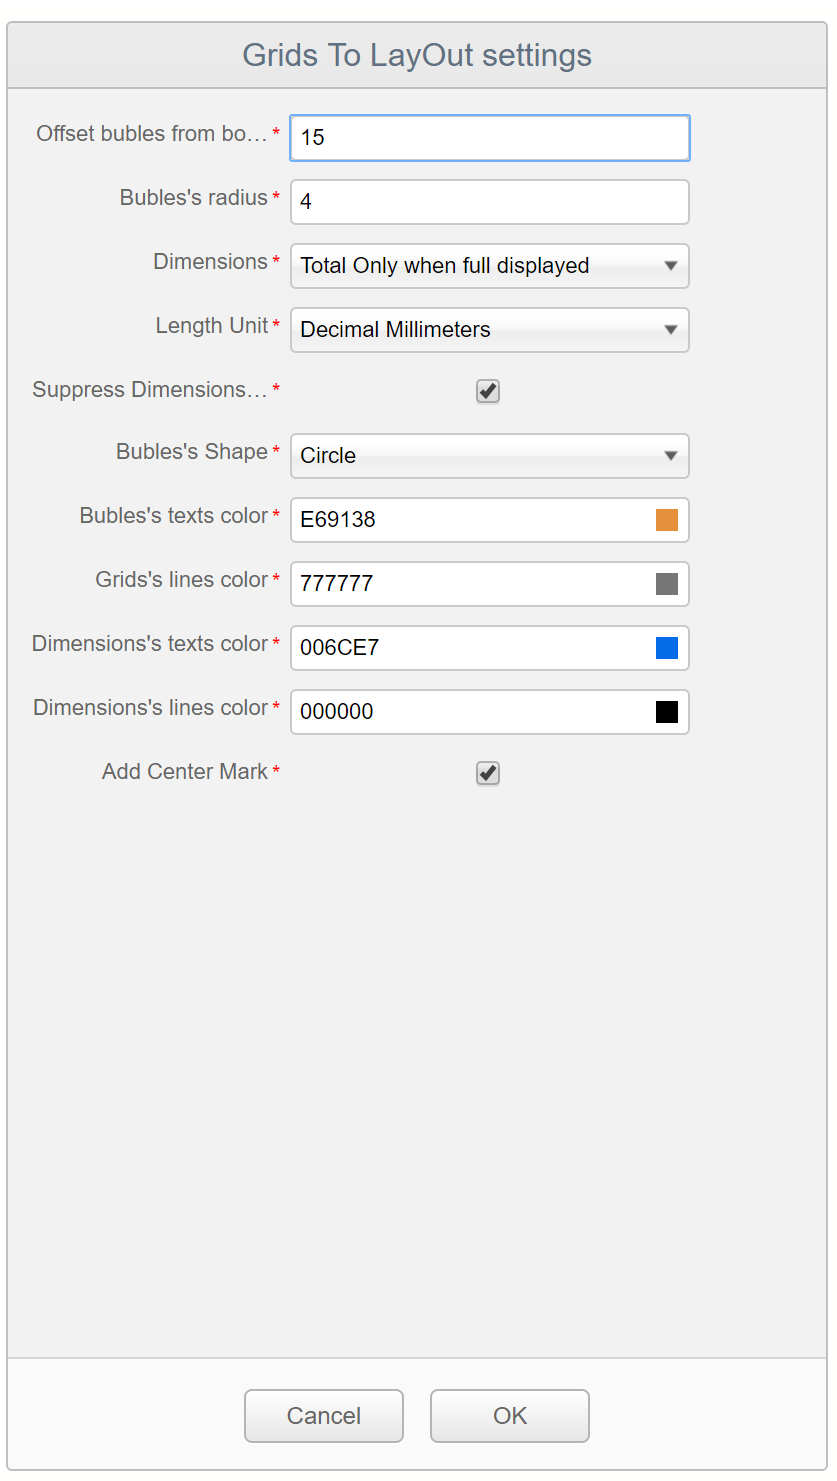This screenshot has width=837, height=1481.
Task: Open the Bubles's Shape dropdown
Action: coord(489,456)
